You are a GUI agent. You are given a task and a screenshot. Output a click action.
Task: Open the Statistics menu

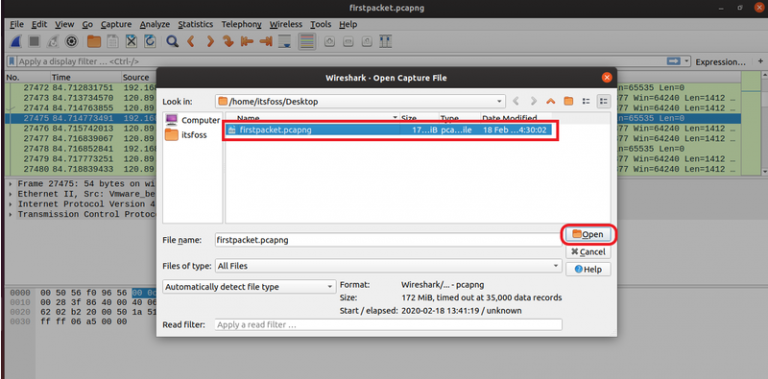(195, 24)
